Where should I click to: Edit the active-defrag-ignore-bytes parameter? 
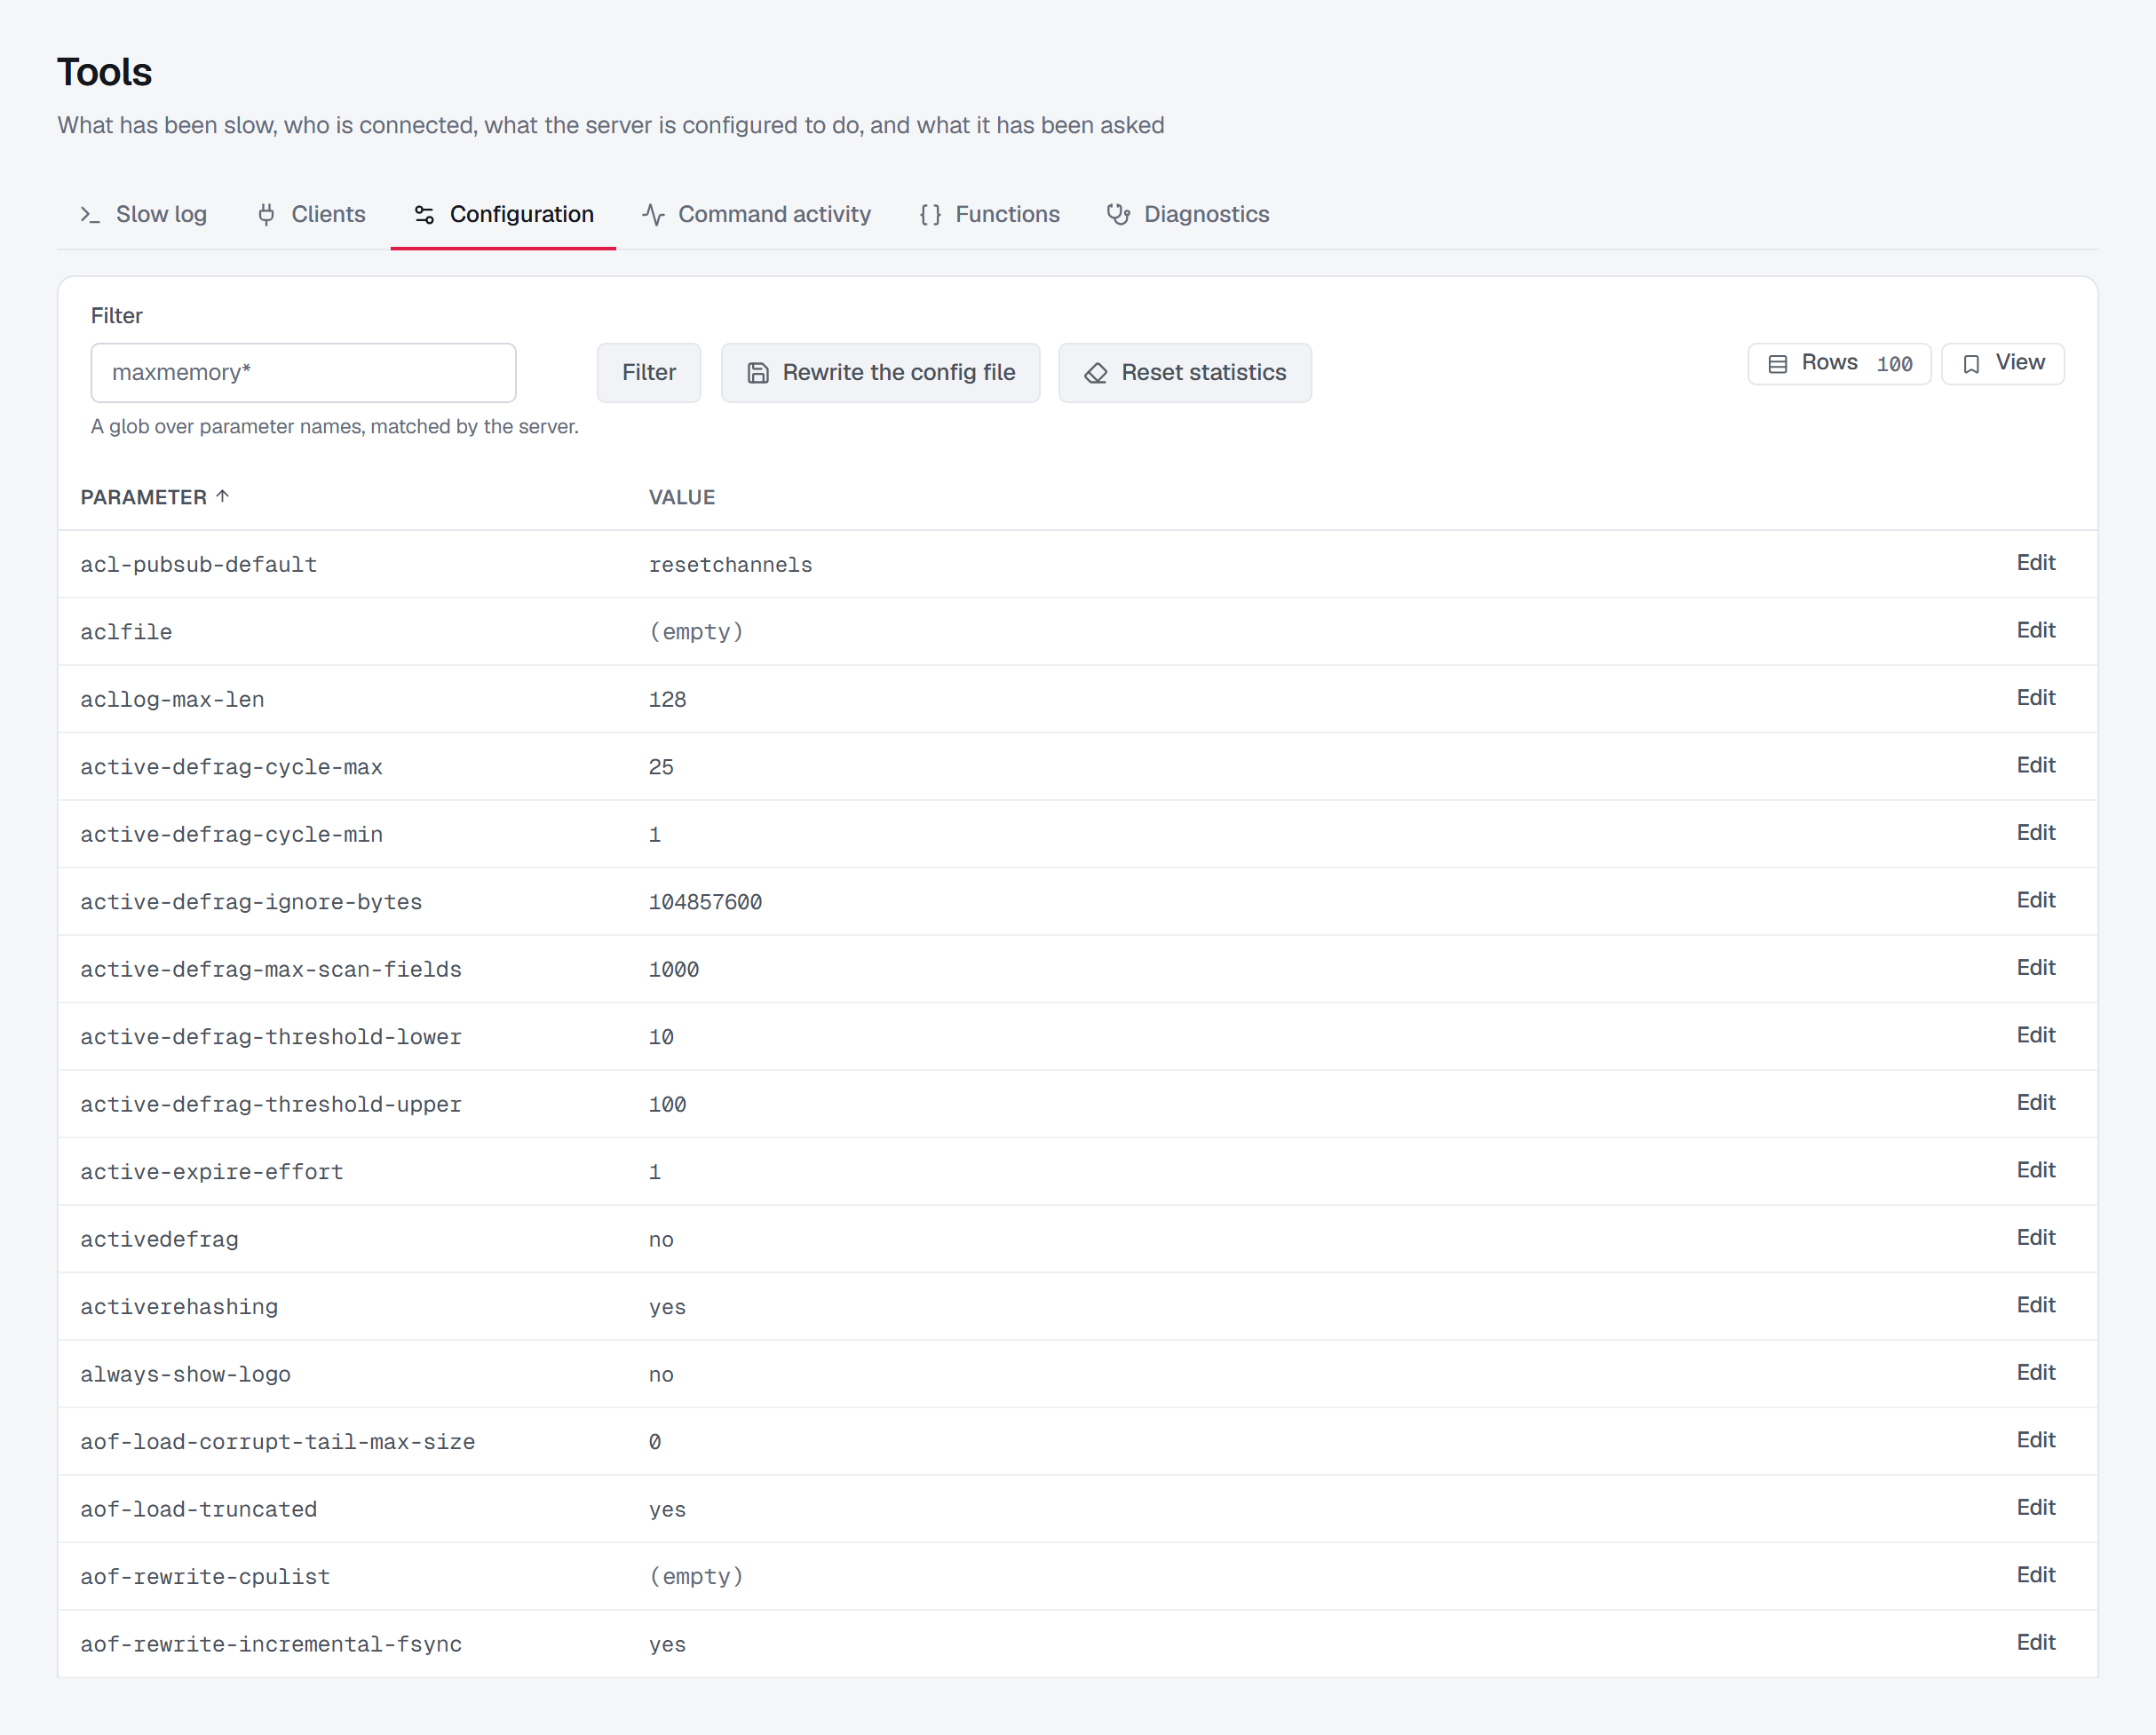2035,900
